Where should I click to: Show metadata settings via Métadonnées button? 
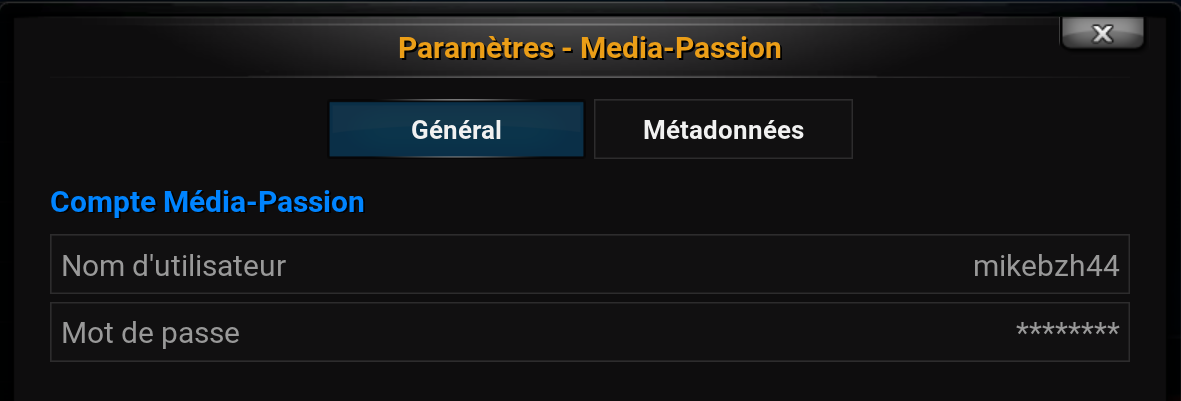[x=723, y=130]
